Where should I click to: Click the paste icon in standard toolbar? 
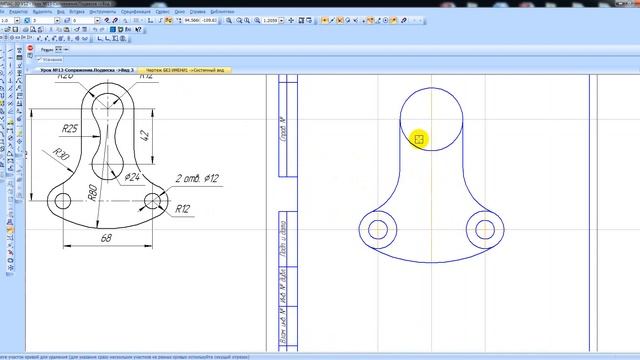pos(66,29)
